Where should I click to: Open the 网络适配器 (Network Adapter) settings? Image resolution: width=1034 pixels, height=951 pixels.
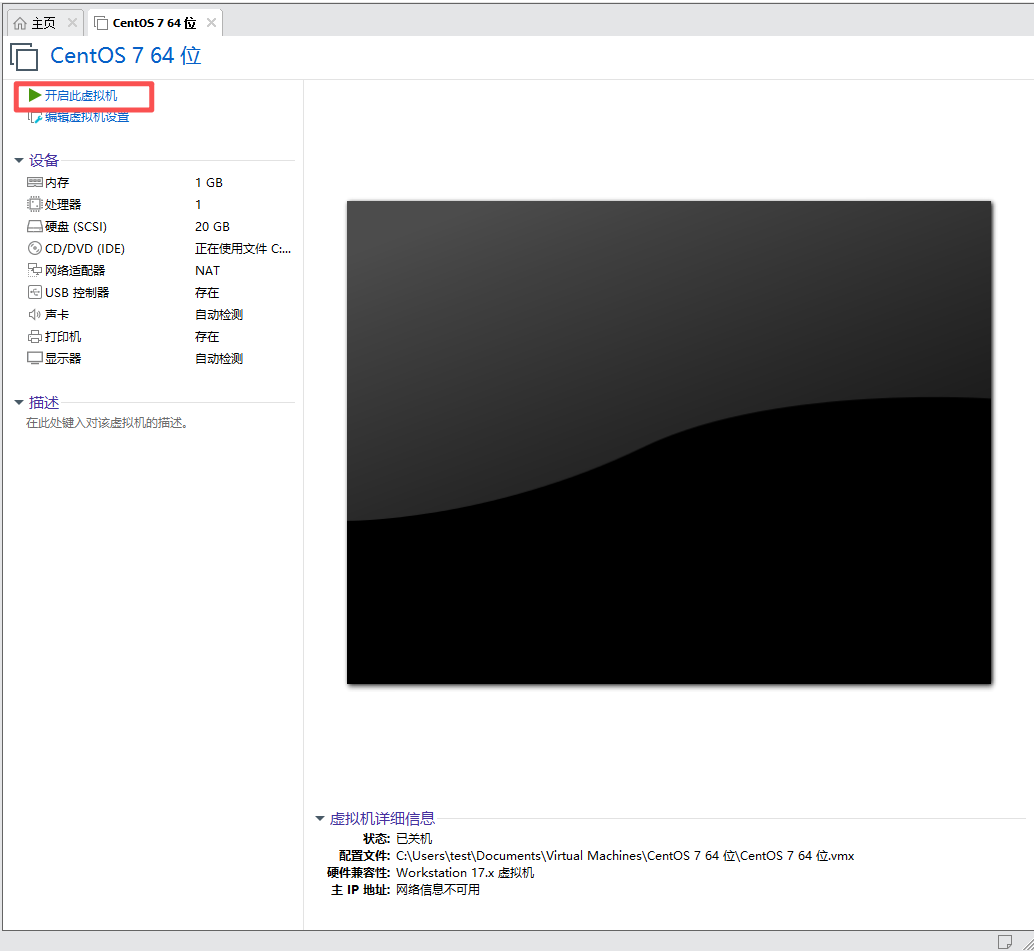[x=66, y=270]
